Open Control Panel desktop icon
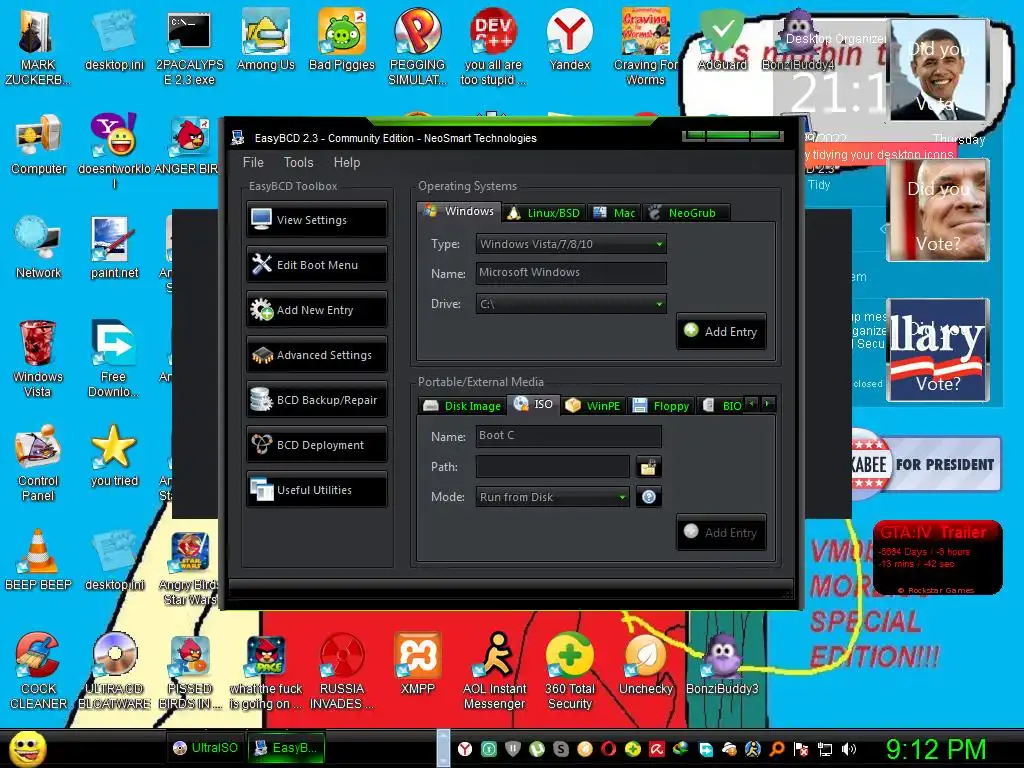1024x768 pixels. click(x=38, y=463)
